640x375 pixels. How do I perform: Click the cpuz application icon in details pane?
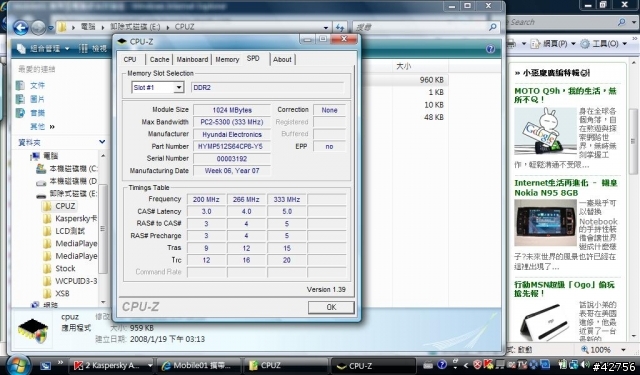tap(33, 330)
